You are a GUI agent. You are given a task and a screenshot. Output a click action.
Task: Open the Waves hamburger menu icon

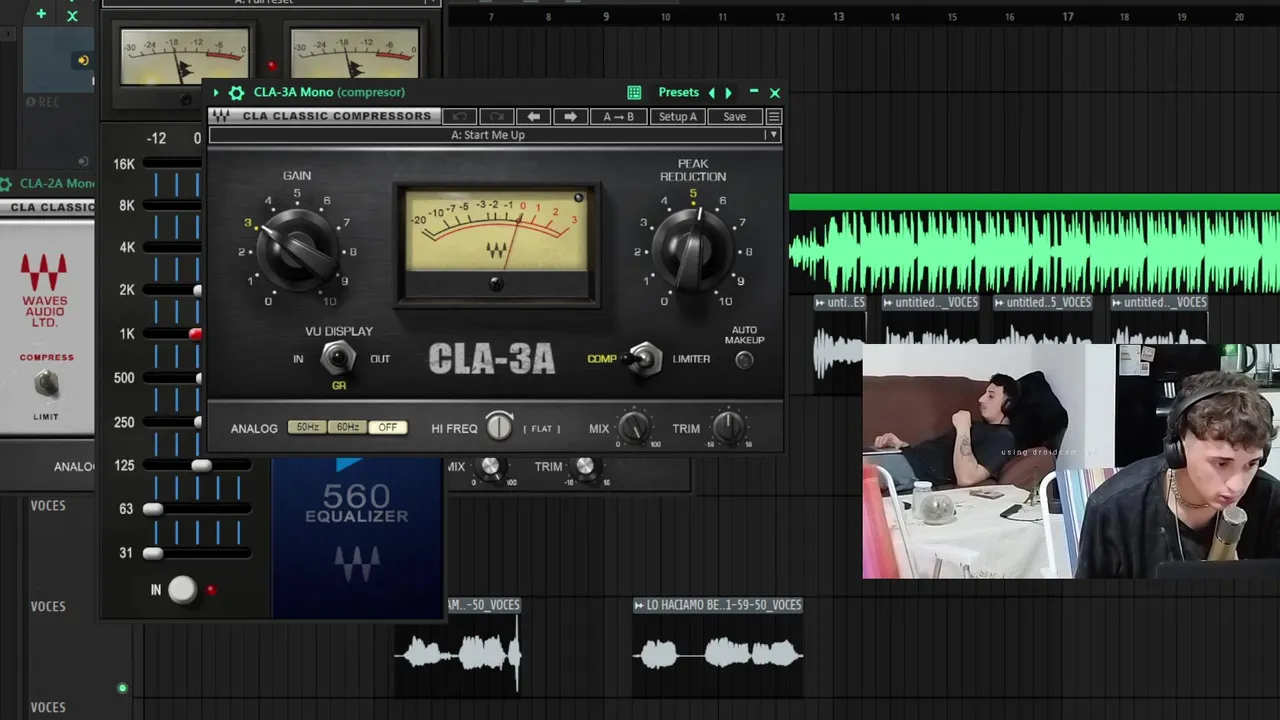[x=773, y=117]
